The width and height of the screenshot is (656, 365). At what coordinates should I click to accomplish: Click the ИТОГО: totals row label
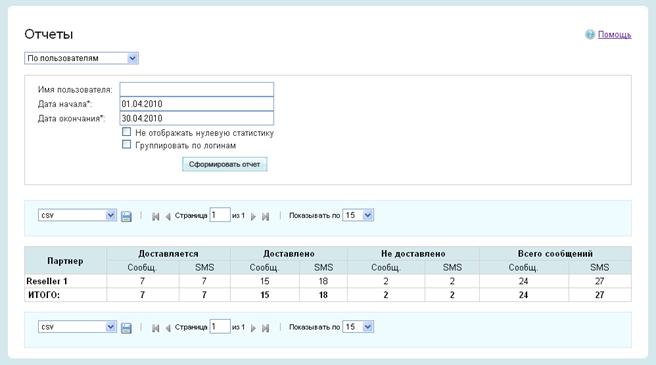44,295
